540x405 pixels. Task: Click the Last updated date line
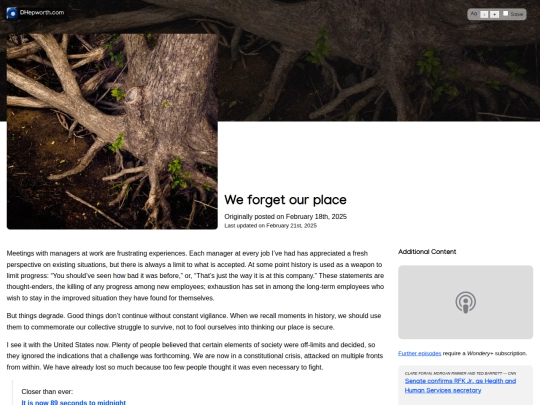coord(270,226)
